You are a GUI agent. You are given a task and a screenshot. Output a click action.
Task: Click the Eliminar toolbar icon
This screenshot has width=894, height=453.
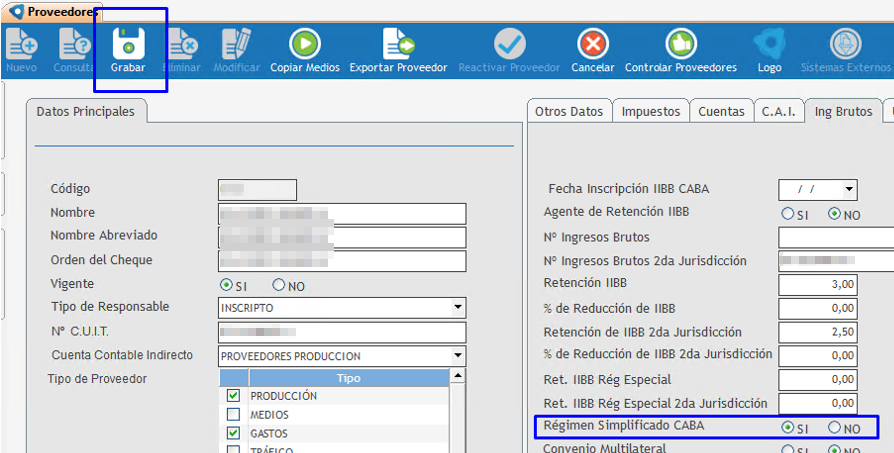click(182, 44)
